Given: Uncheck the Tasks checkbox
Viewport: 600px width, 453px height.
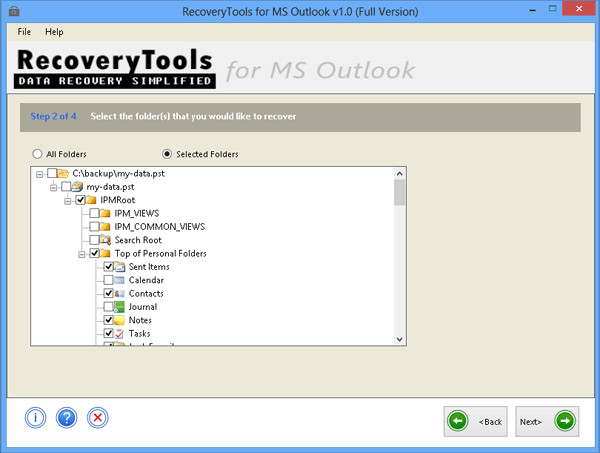Looking at the screenshot, I should point(108,334).
